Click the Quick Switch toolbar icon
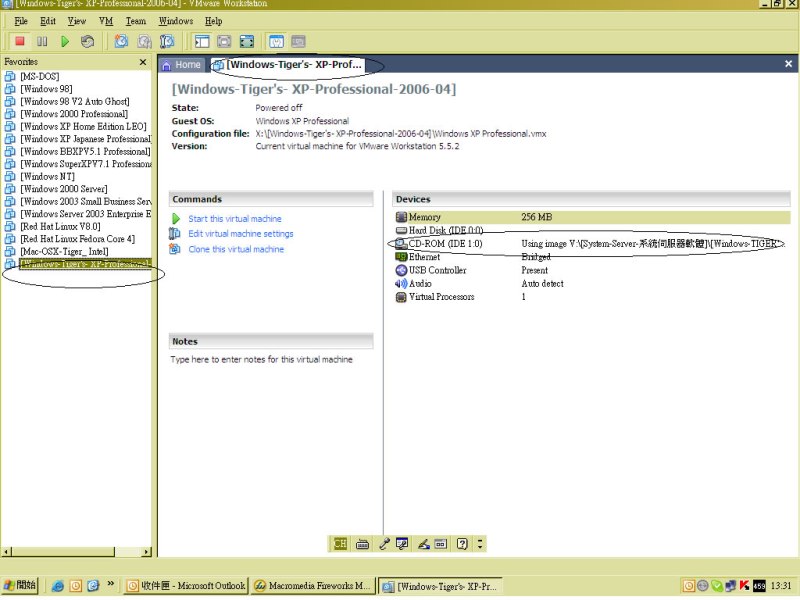Viewport: 800px width, 600px height. (x=224, y=41)
